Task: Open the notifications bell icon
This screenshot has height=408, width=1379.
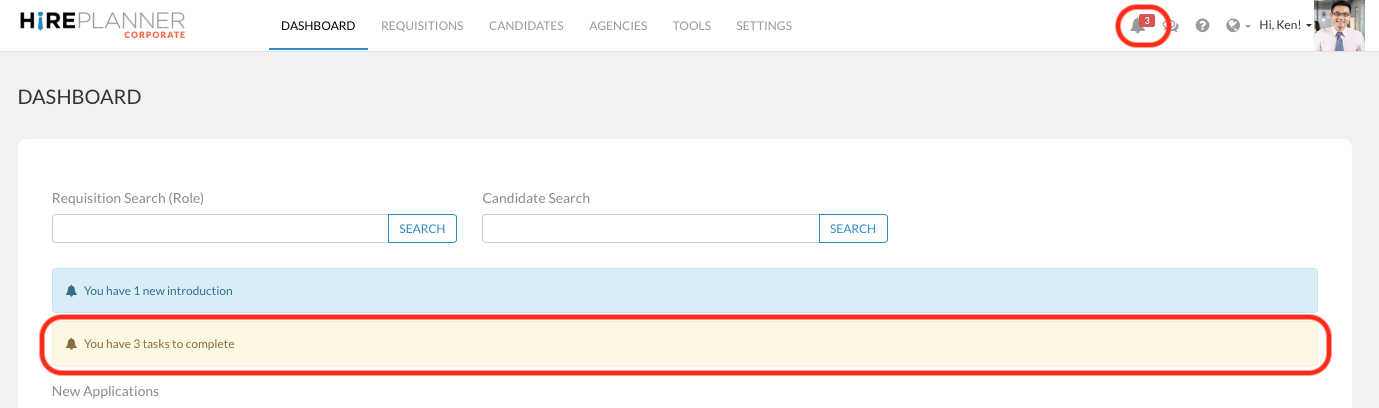Action: point(1138,26)
